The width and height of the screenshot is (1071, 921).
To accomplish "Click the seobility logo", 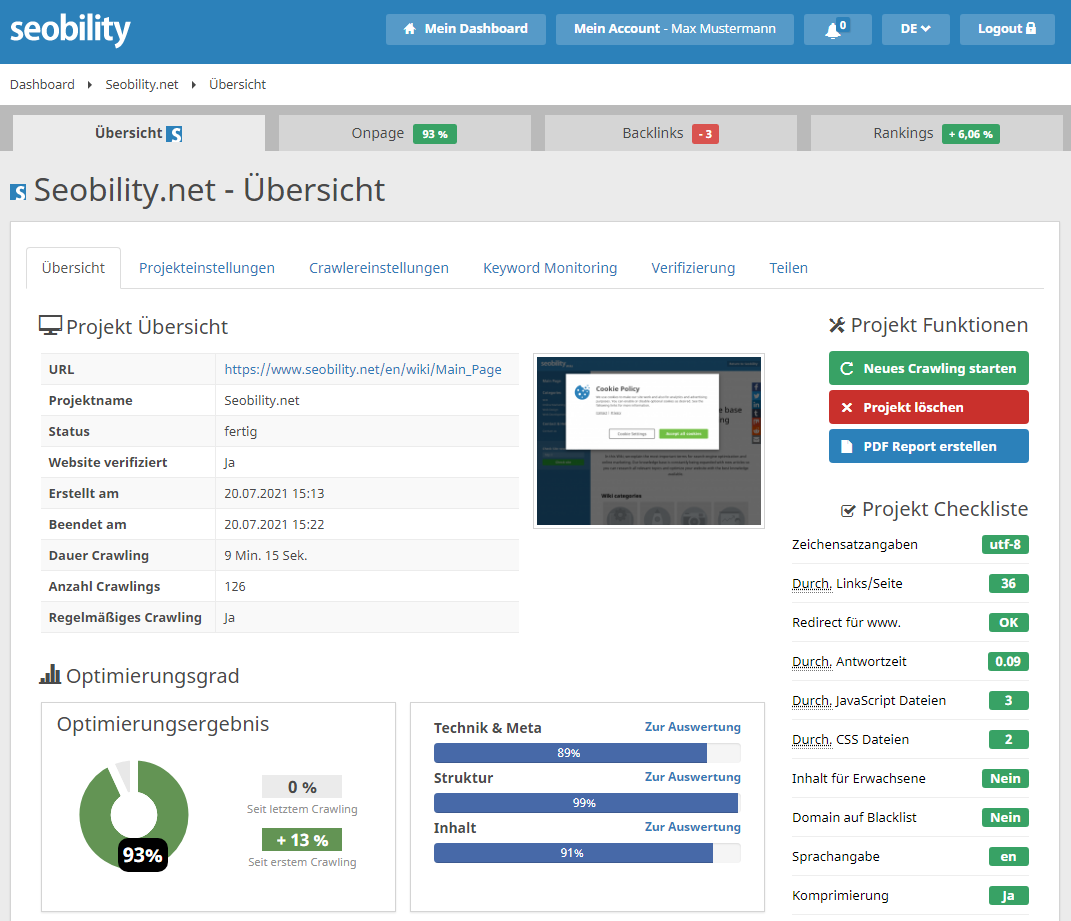I will coord(70,29).
